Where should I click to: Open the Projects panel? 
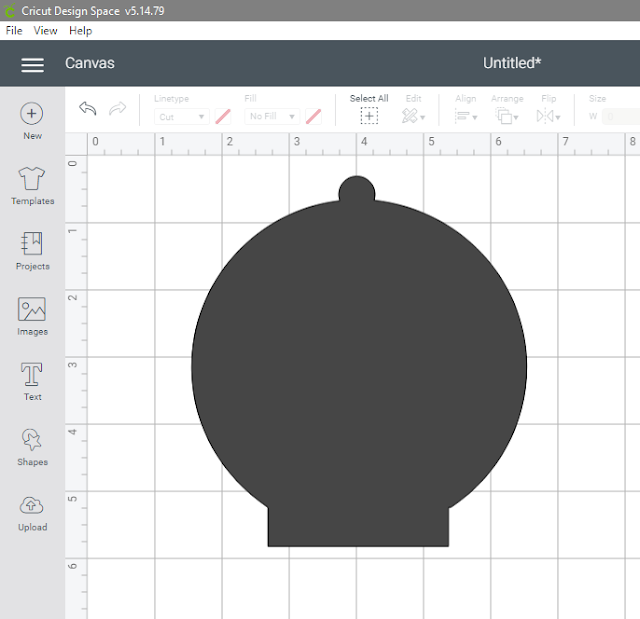coord(32,251)
